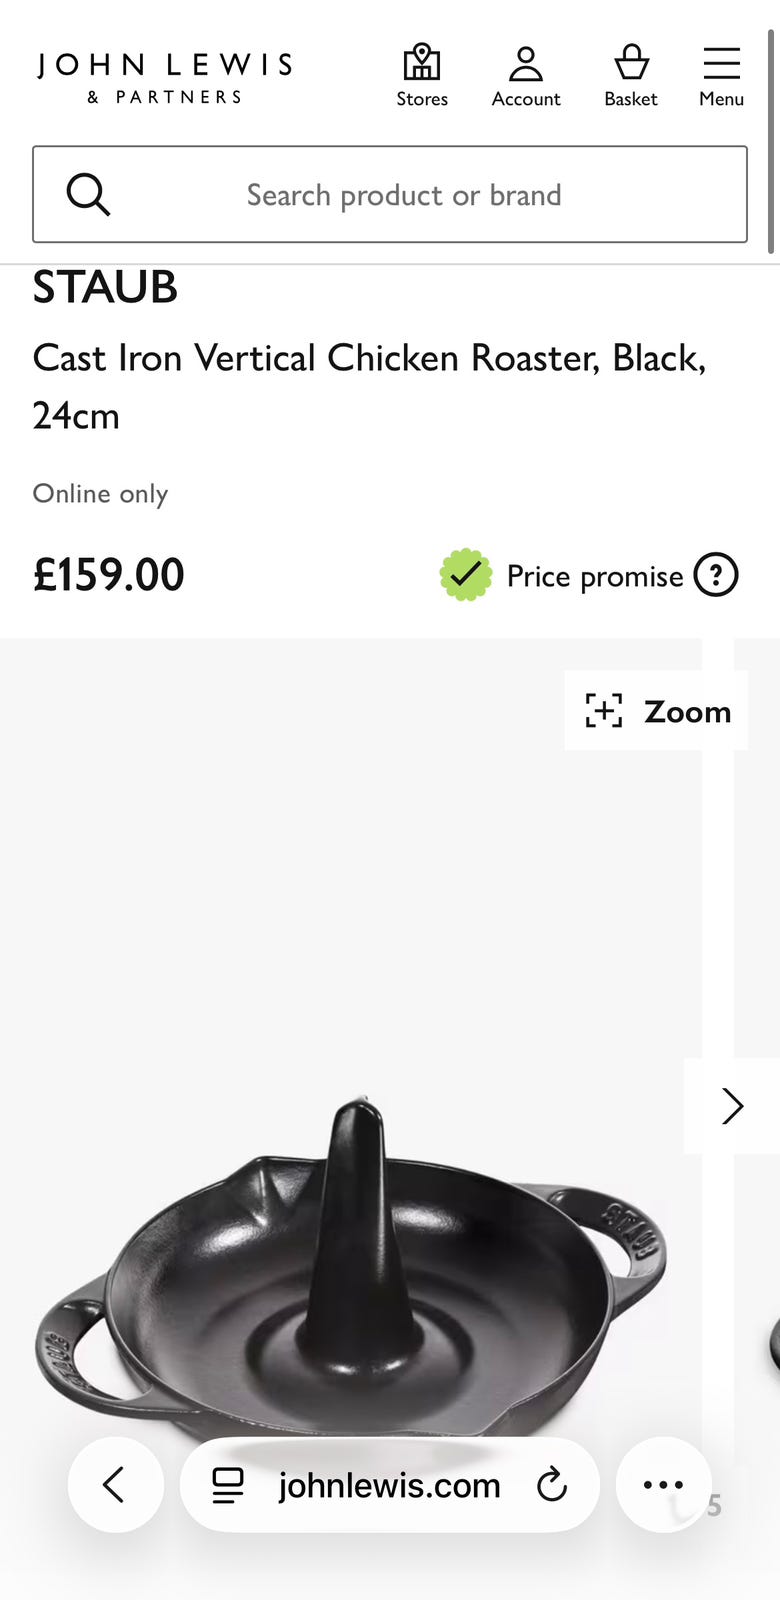
Task: Go back with browser back arrow
Action: coord(115,1485)
